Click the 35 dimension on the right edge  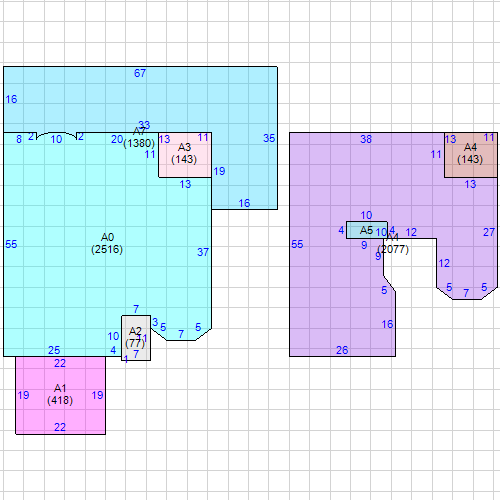(x=269, y=138)
